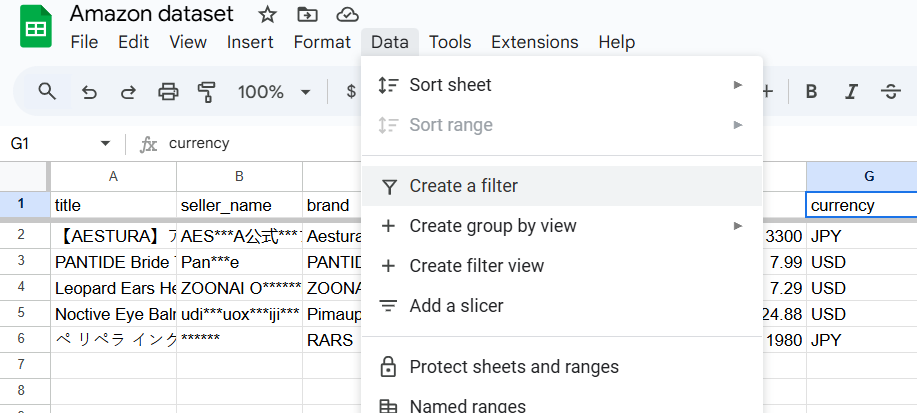
Task: Check the cloud document status icon
Action: (347, 15)
